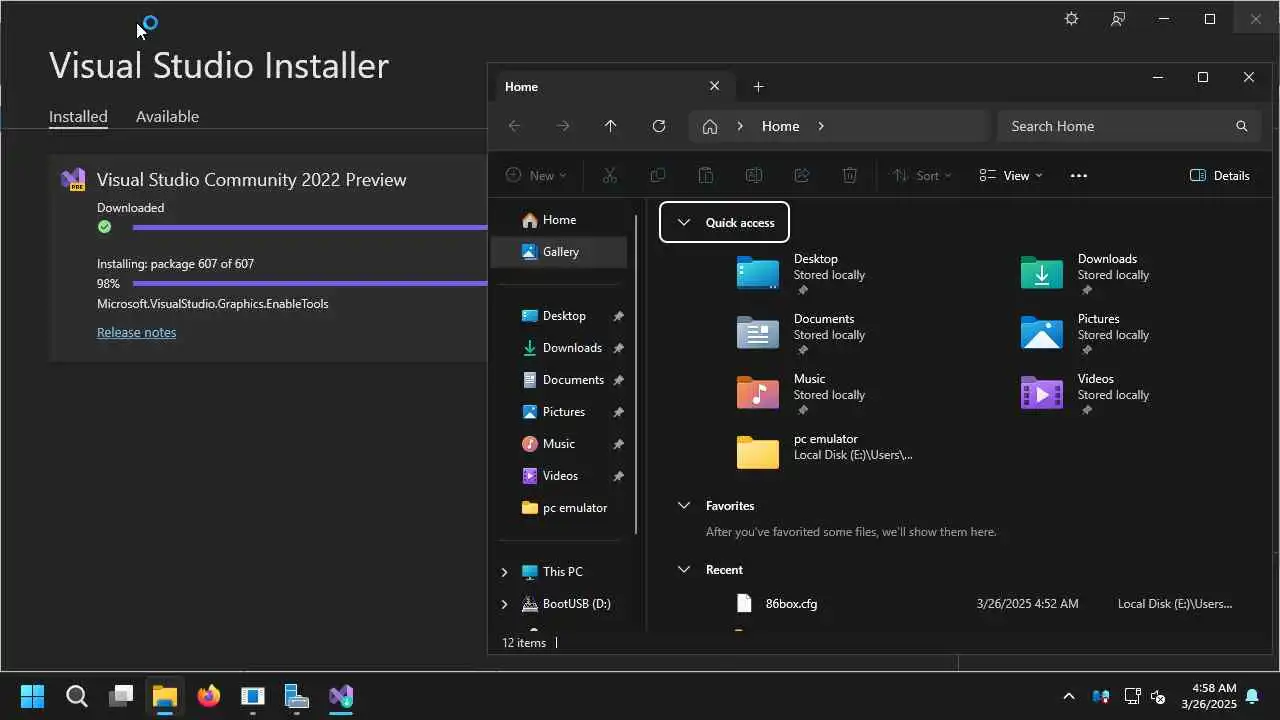
Task: Collapse the Favorites section
Action: coord(684,506)
